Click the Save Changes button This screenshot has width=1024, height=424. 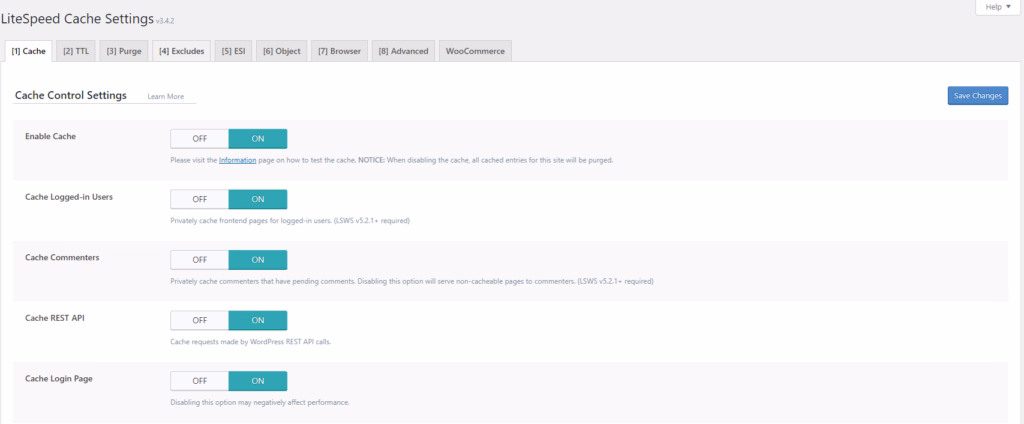click(978, 95)
